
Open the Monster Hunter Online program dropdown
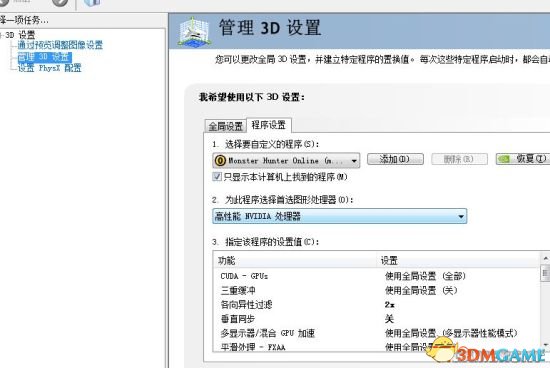[286, 161]
